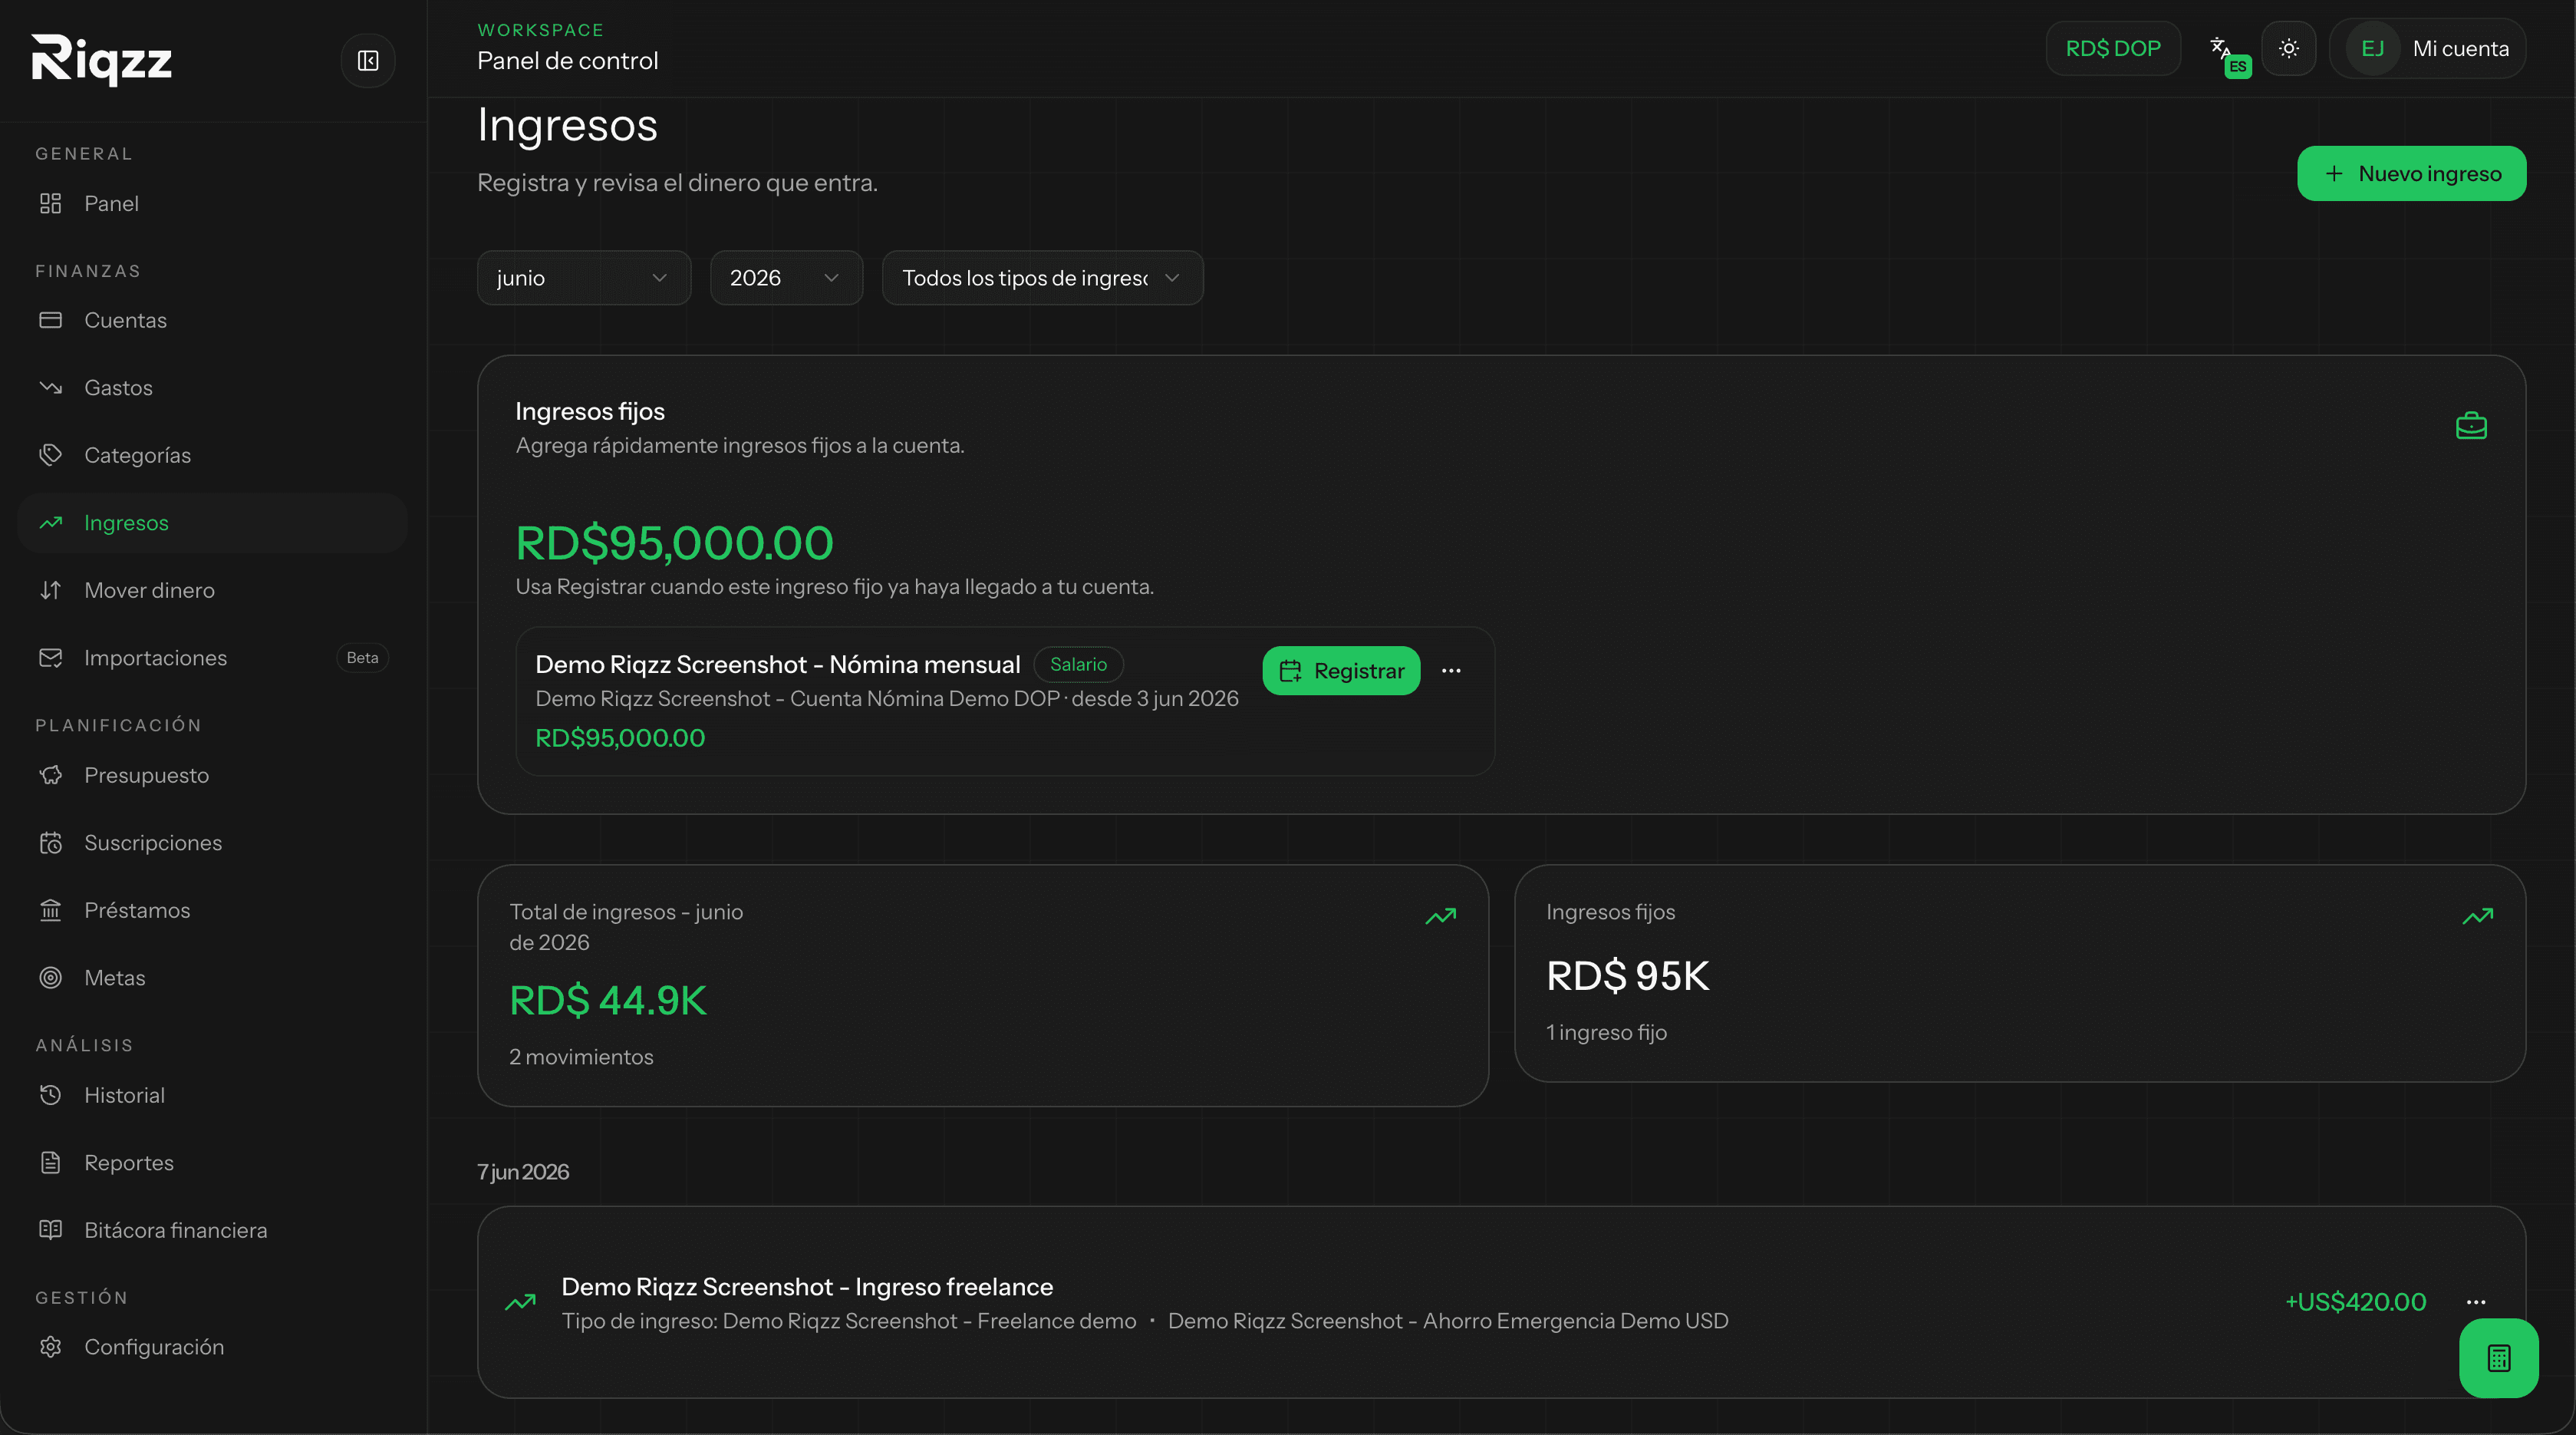This screenshot has width=2576, height=1435.
Task: Click the large RD$95,000.00 amount
Action: click(x=674, y=543)
